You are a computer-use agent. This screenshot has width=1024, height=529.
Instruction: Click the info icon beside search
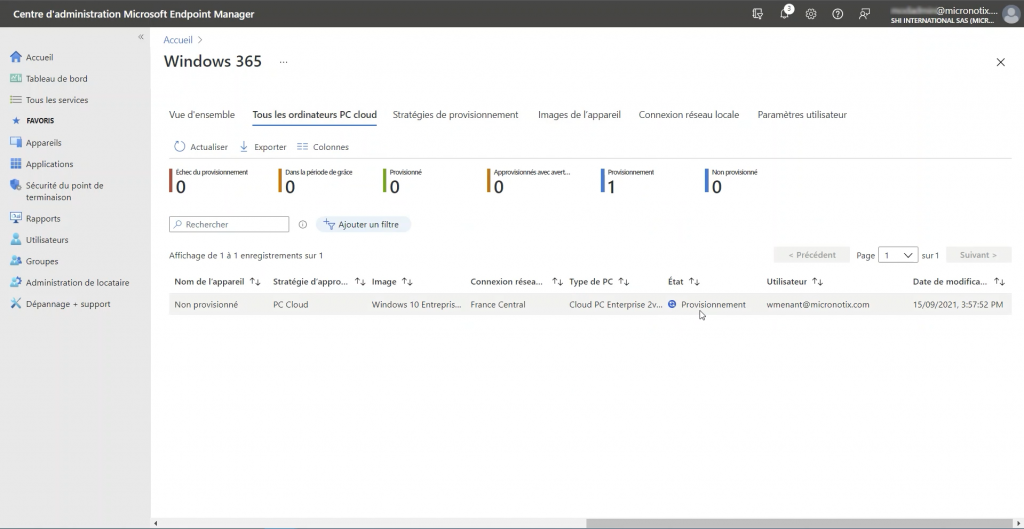(x=302, y=225)
